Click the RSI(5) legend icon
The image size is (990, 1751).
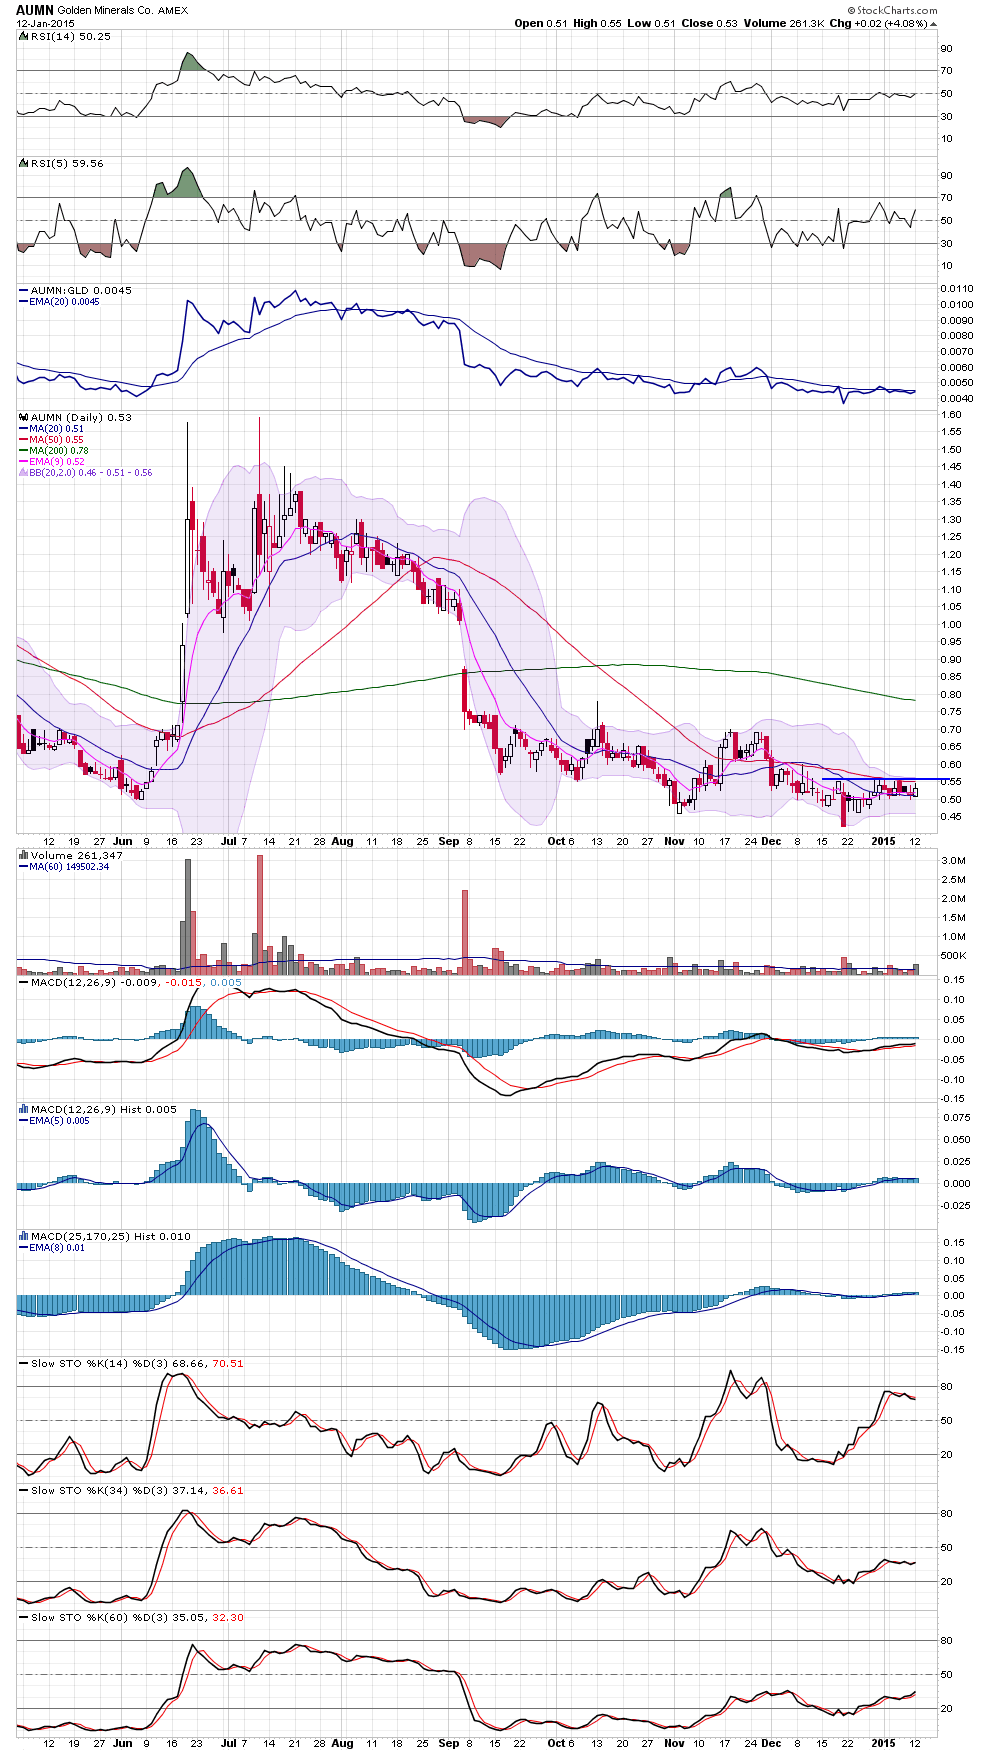coord(23,163)
